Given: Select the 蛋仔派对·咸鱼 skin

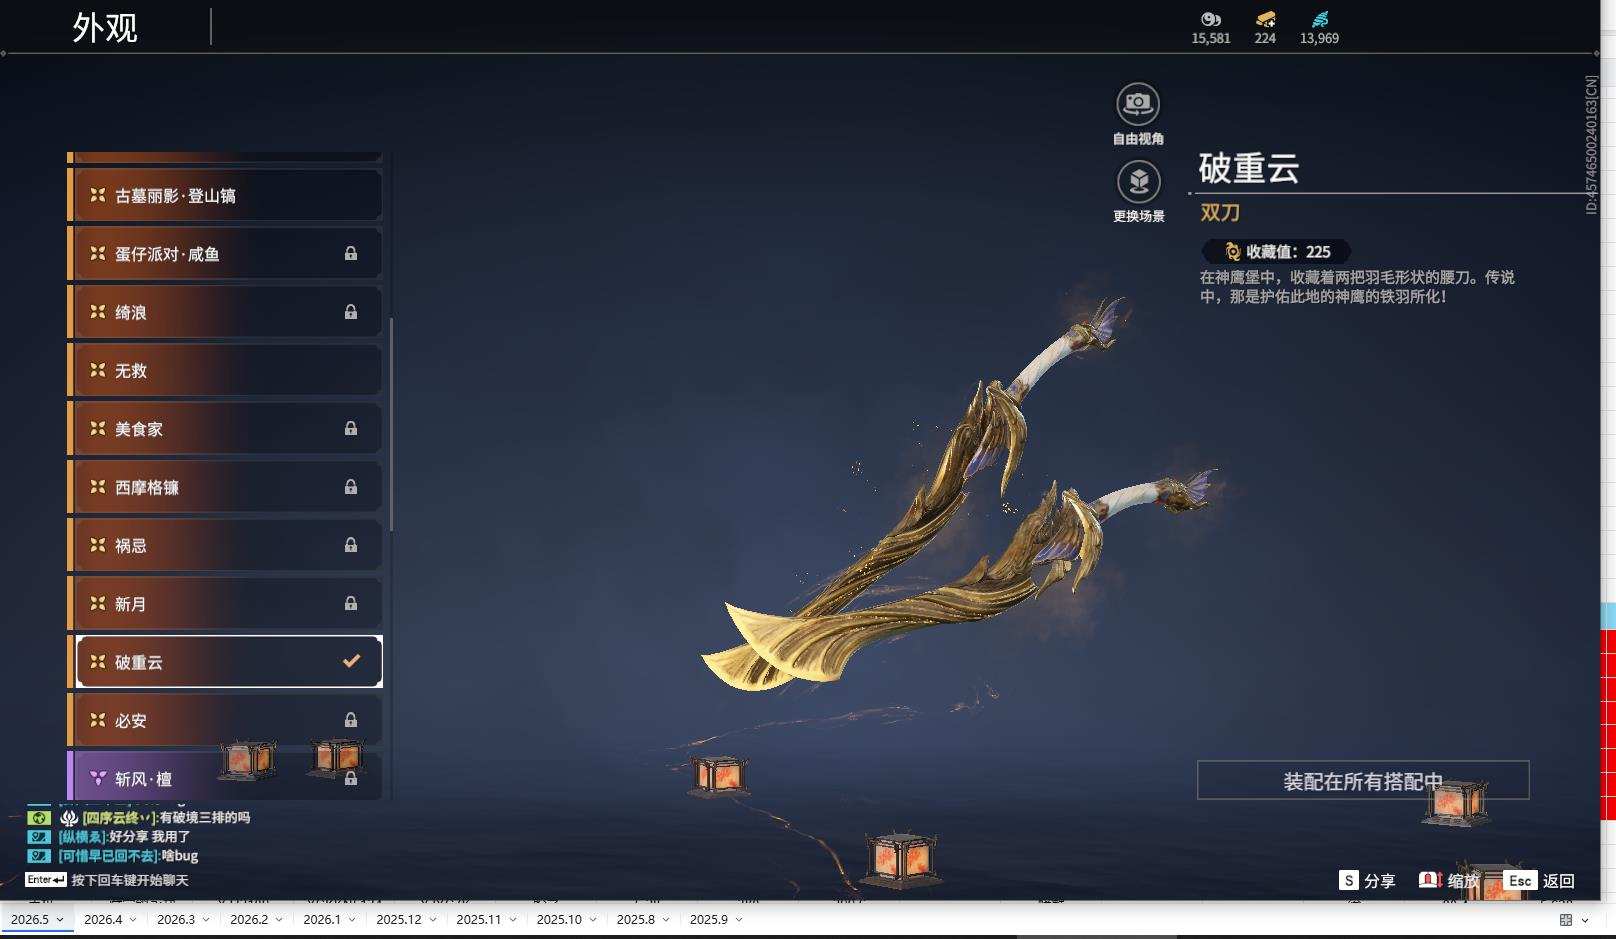Looking at the screenshot, I should (x=225, y=254).
